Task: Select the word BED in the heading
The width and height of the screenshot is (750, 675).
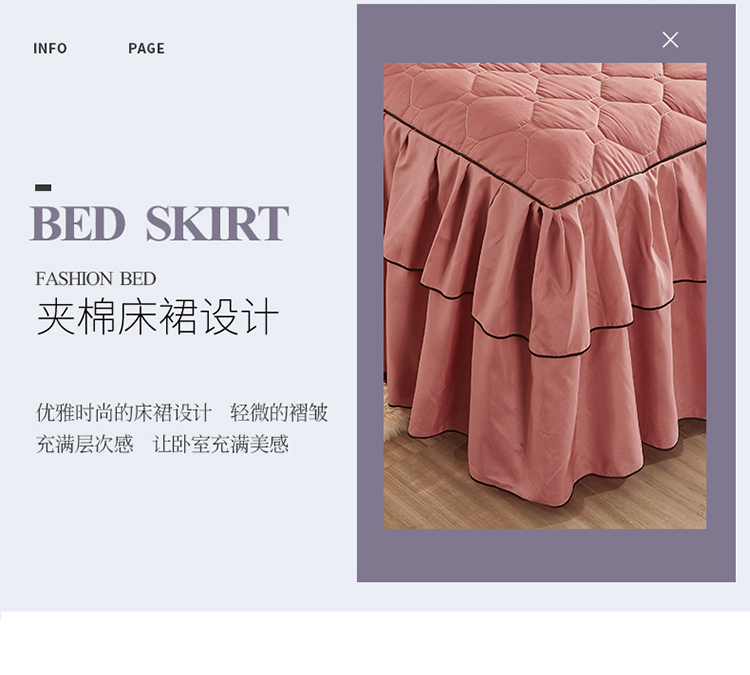Action: [78, 223]
